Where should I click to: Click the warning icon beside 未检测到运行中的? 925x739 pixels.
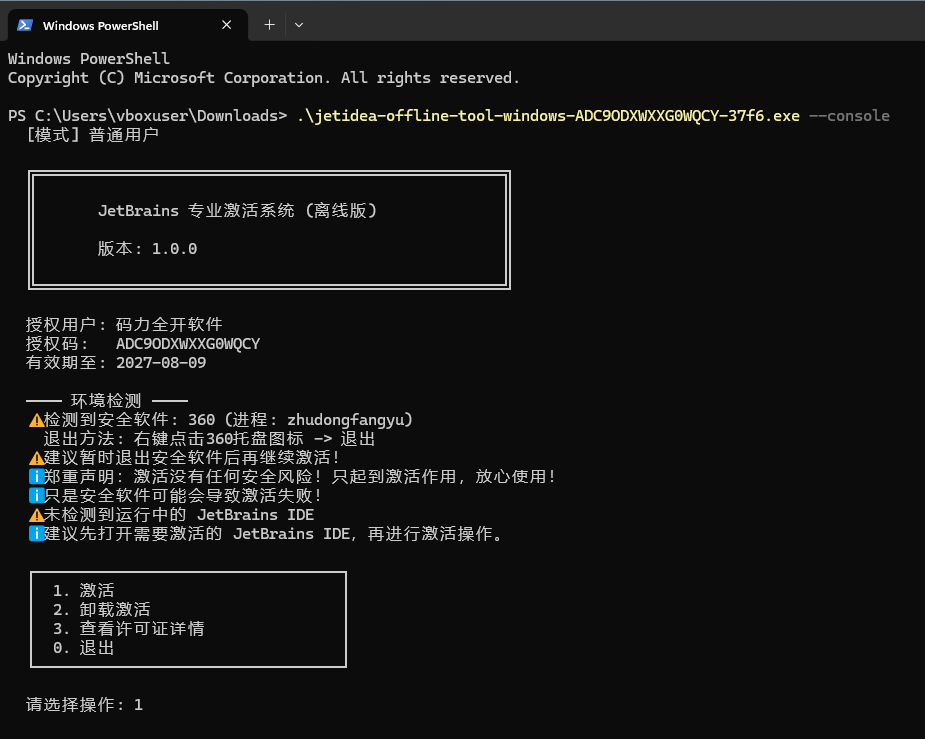coord(36,515)
